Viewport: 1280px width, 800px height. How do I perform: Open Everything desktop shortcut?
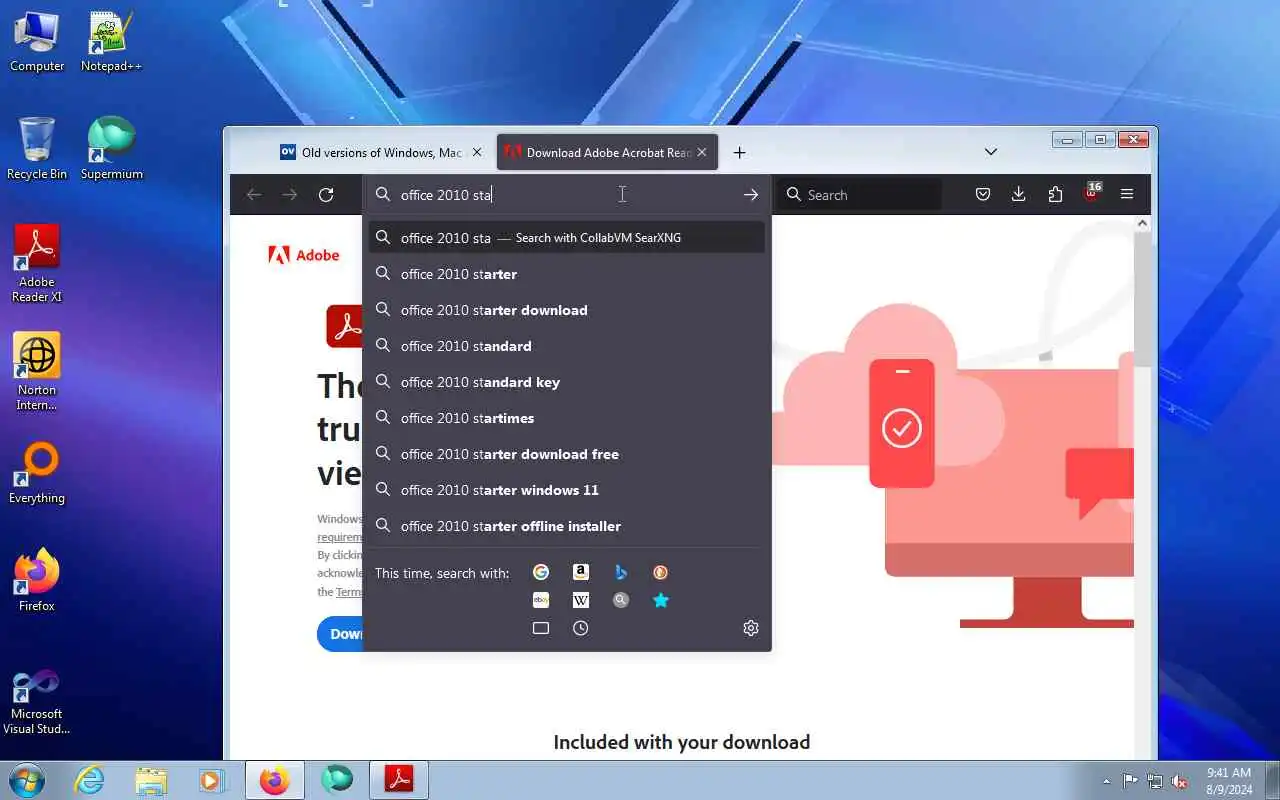tap(37, 473)
